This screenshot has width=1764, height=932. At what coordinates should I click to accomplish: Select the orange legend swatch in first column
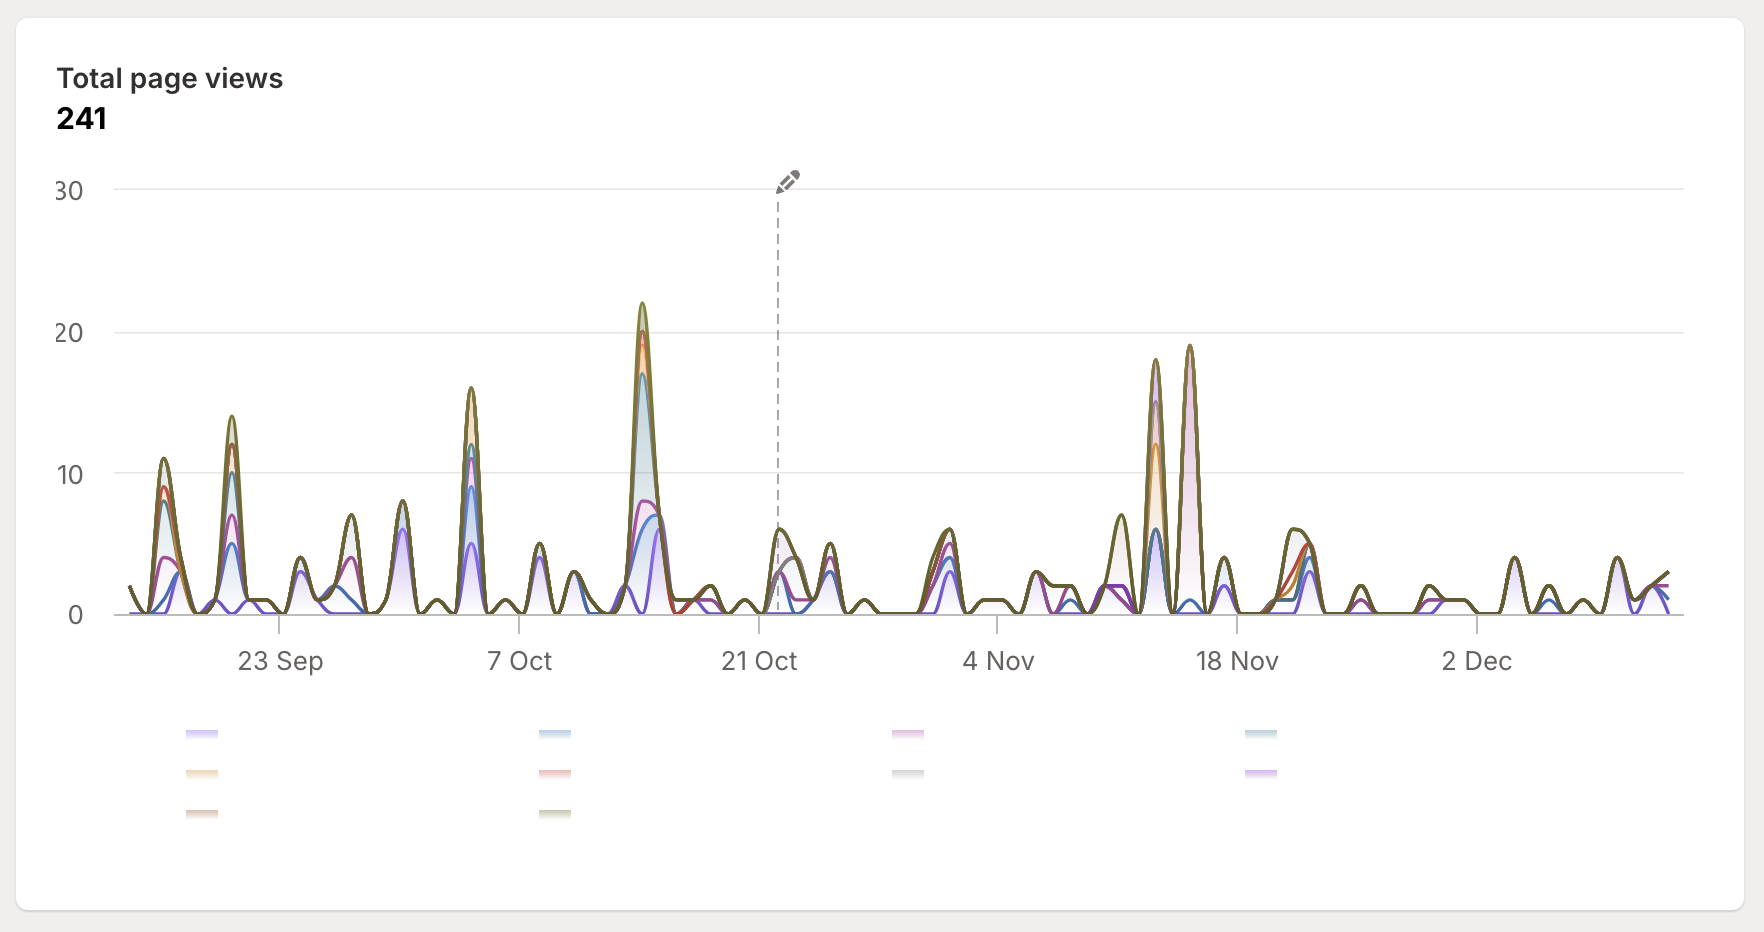pyautogui.click(x=202, y=772)
